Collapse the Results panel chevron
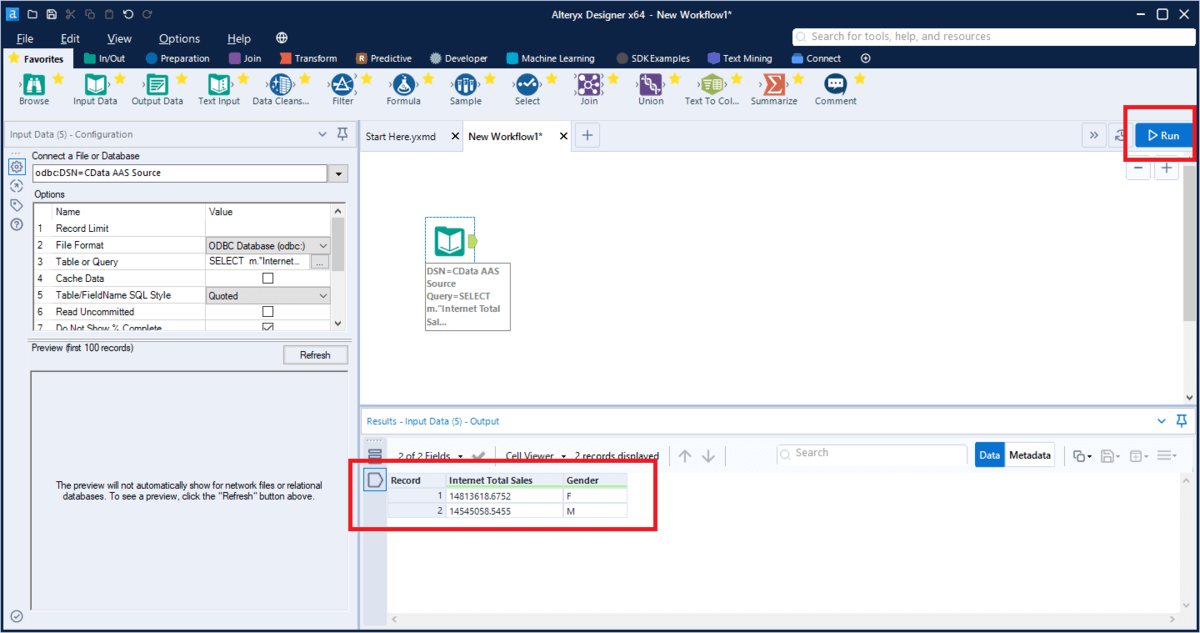 [x=1161, y=421]
